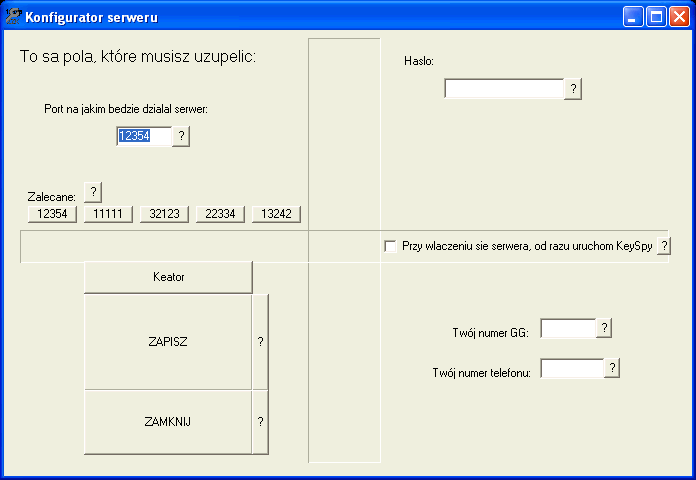The height and width of the screenshot is (480, 696).
Task: Pick recommended port 32123
Action: (164, 214)
